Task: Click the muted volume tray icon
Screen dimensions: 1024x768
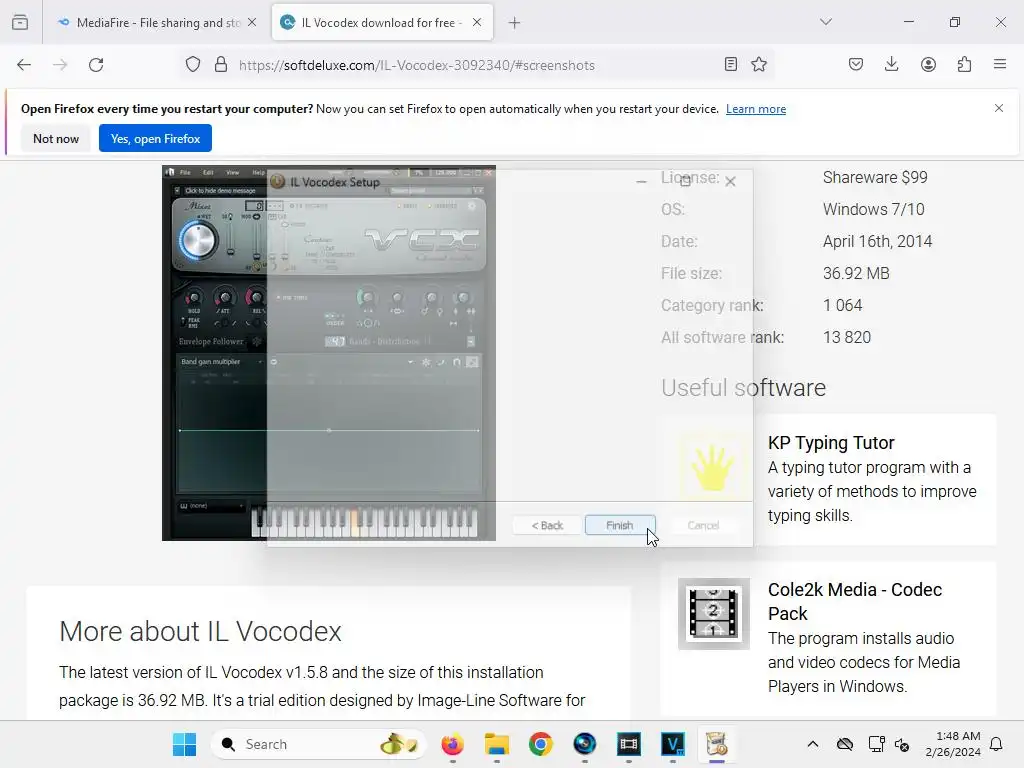Action: click(x=902, y=744)
